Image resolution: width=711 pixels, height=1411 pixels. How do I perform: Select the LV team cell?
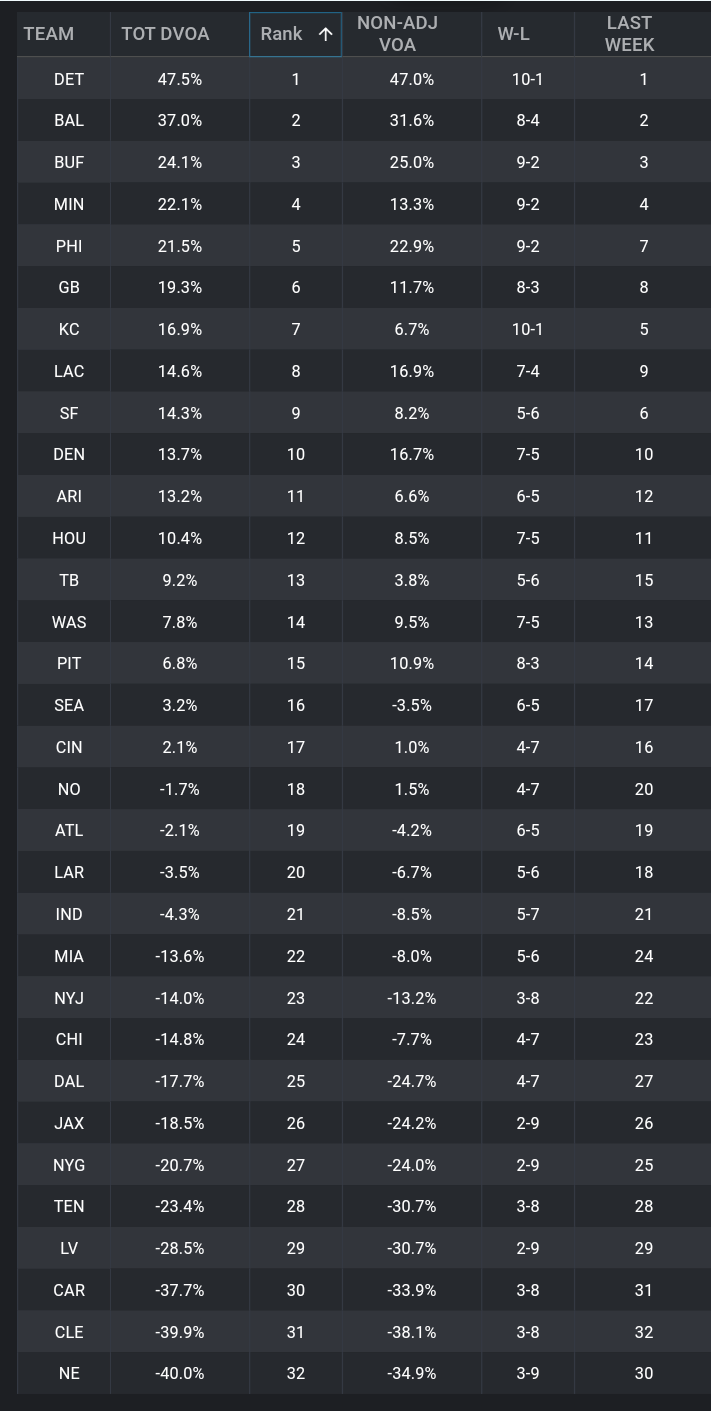[x=69, y=1248]
